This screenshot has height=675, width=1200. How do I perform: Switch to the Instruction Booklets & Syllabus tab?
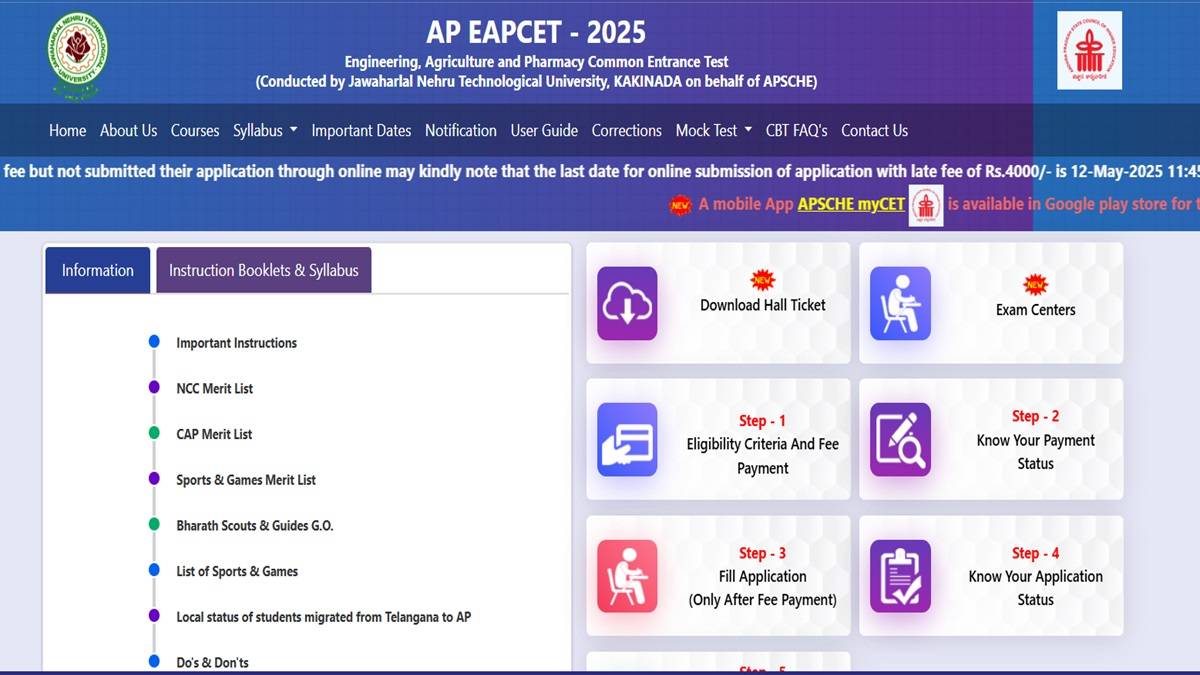click(x=263, y=269)
